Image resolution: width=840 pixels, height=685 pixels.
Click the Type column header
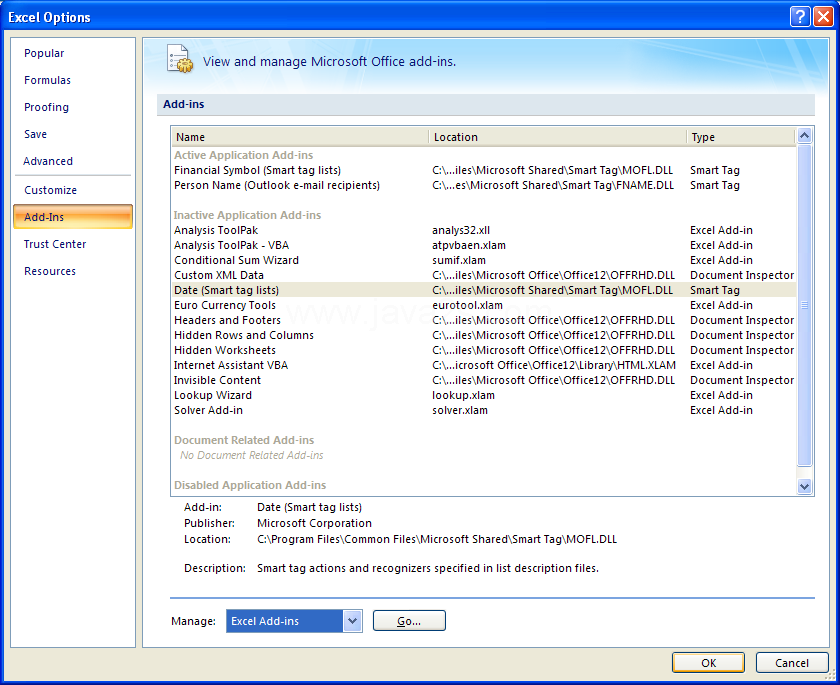(x=741, y=137)
